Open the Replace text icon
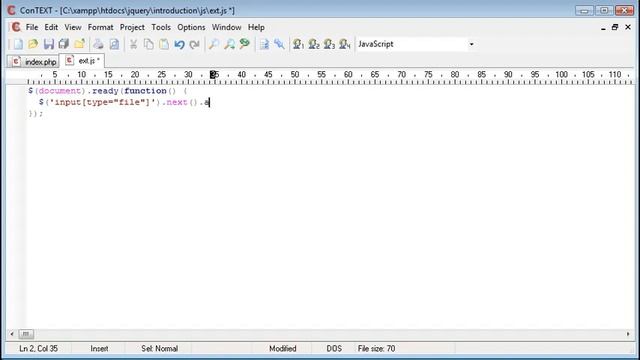 pos(244,44)
